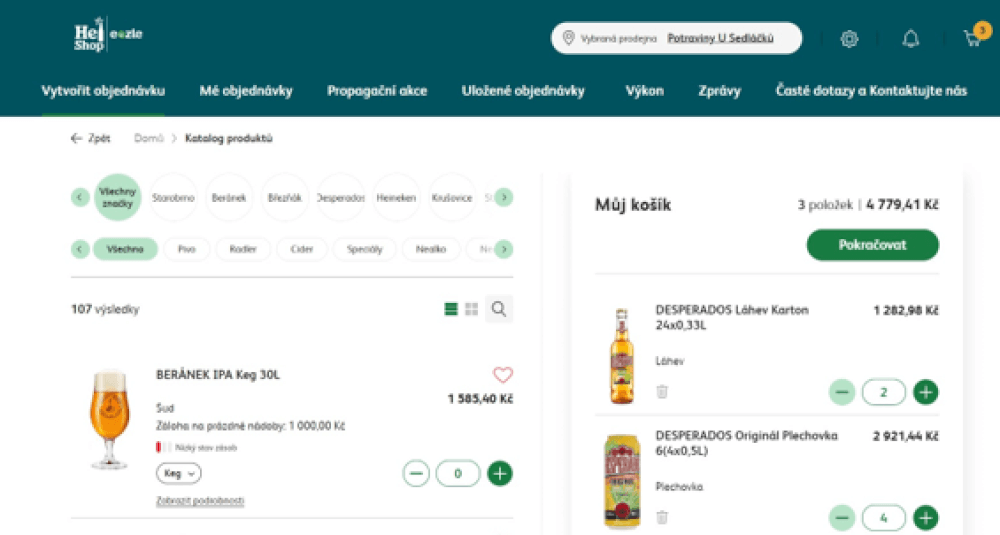The width and height of the screenshot is (1000, 535).
Task: Filter by Desperados brand
Action: (x=341, y=198)
